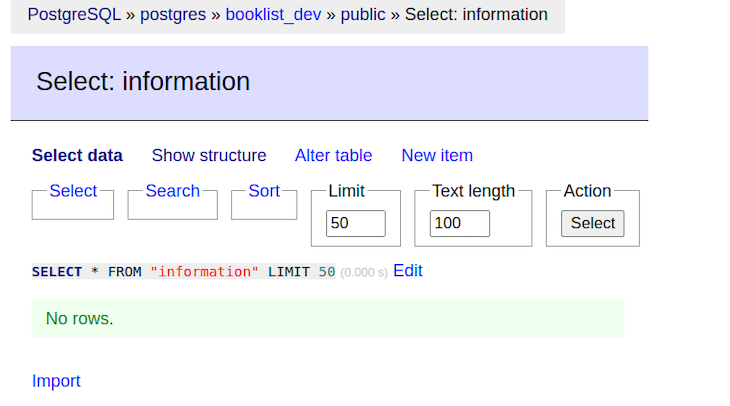Click the "Select: information" page heading

143,82
